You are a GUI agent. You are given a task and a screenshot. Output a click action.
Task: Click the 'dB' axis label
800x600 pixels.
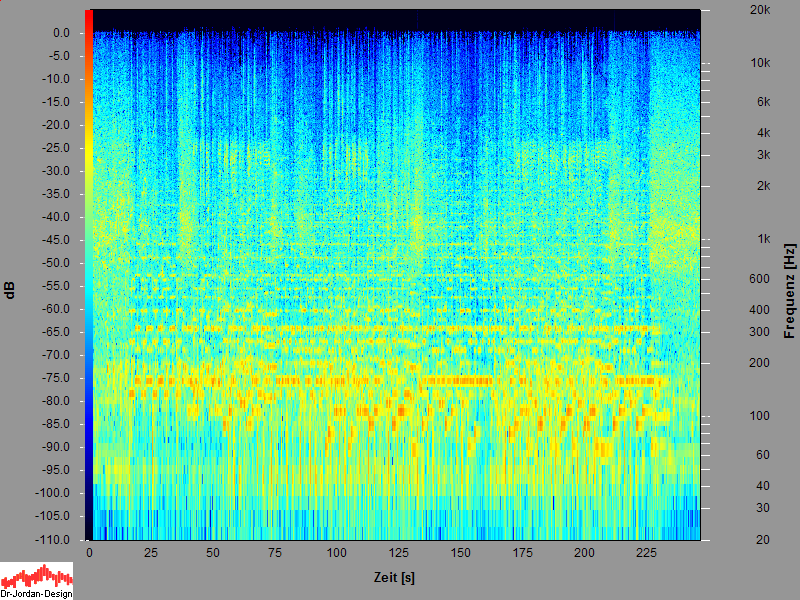click(10, 291)
